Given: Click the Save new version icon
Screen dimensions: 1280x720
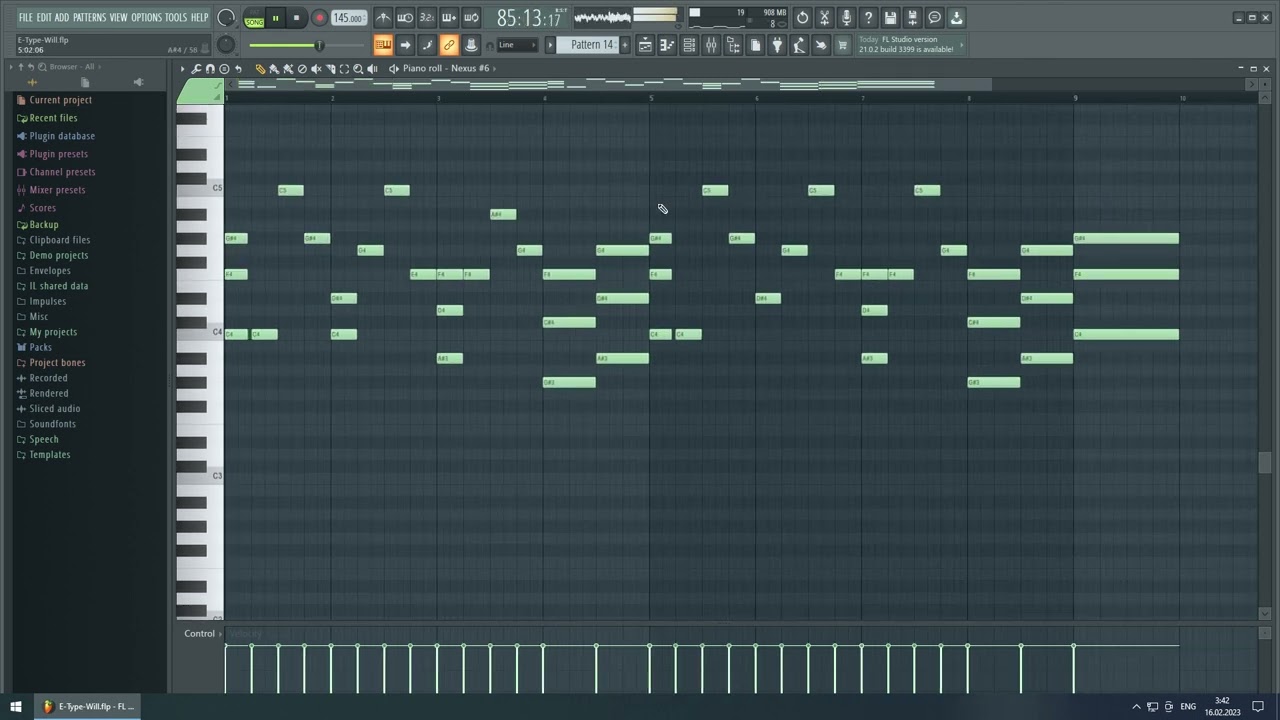Looking at the screenshot, I should pyautogui.click(x=912, y=17).
